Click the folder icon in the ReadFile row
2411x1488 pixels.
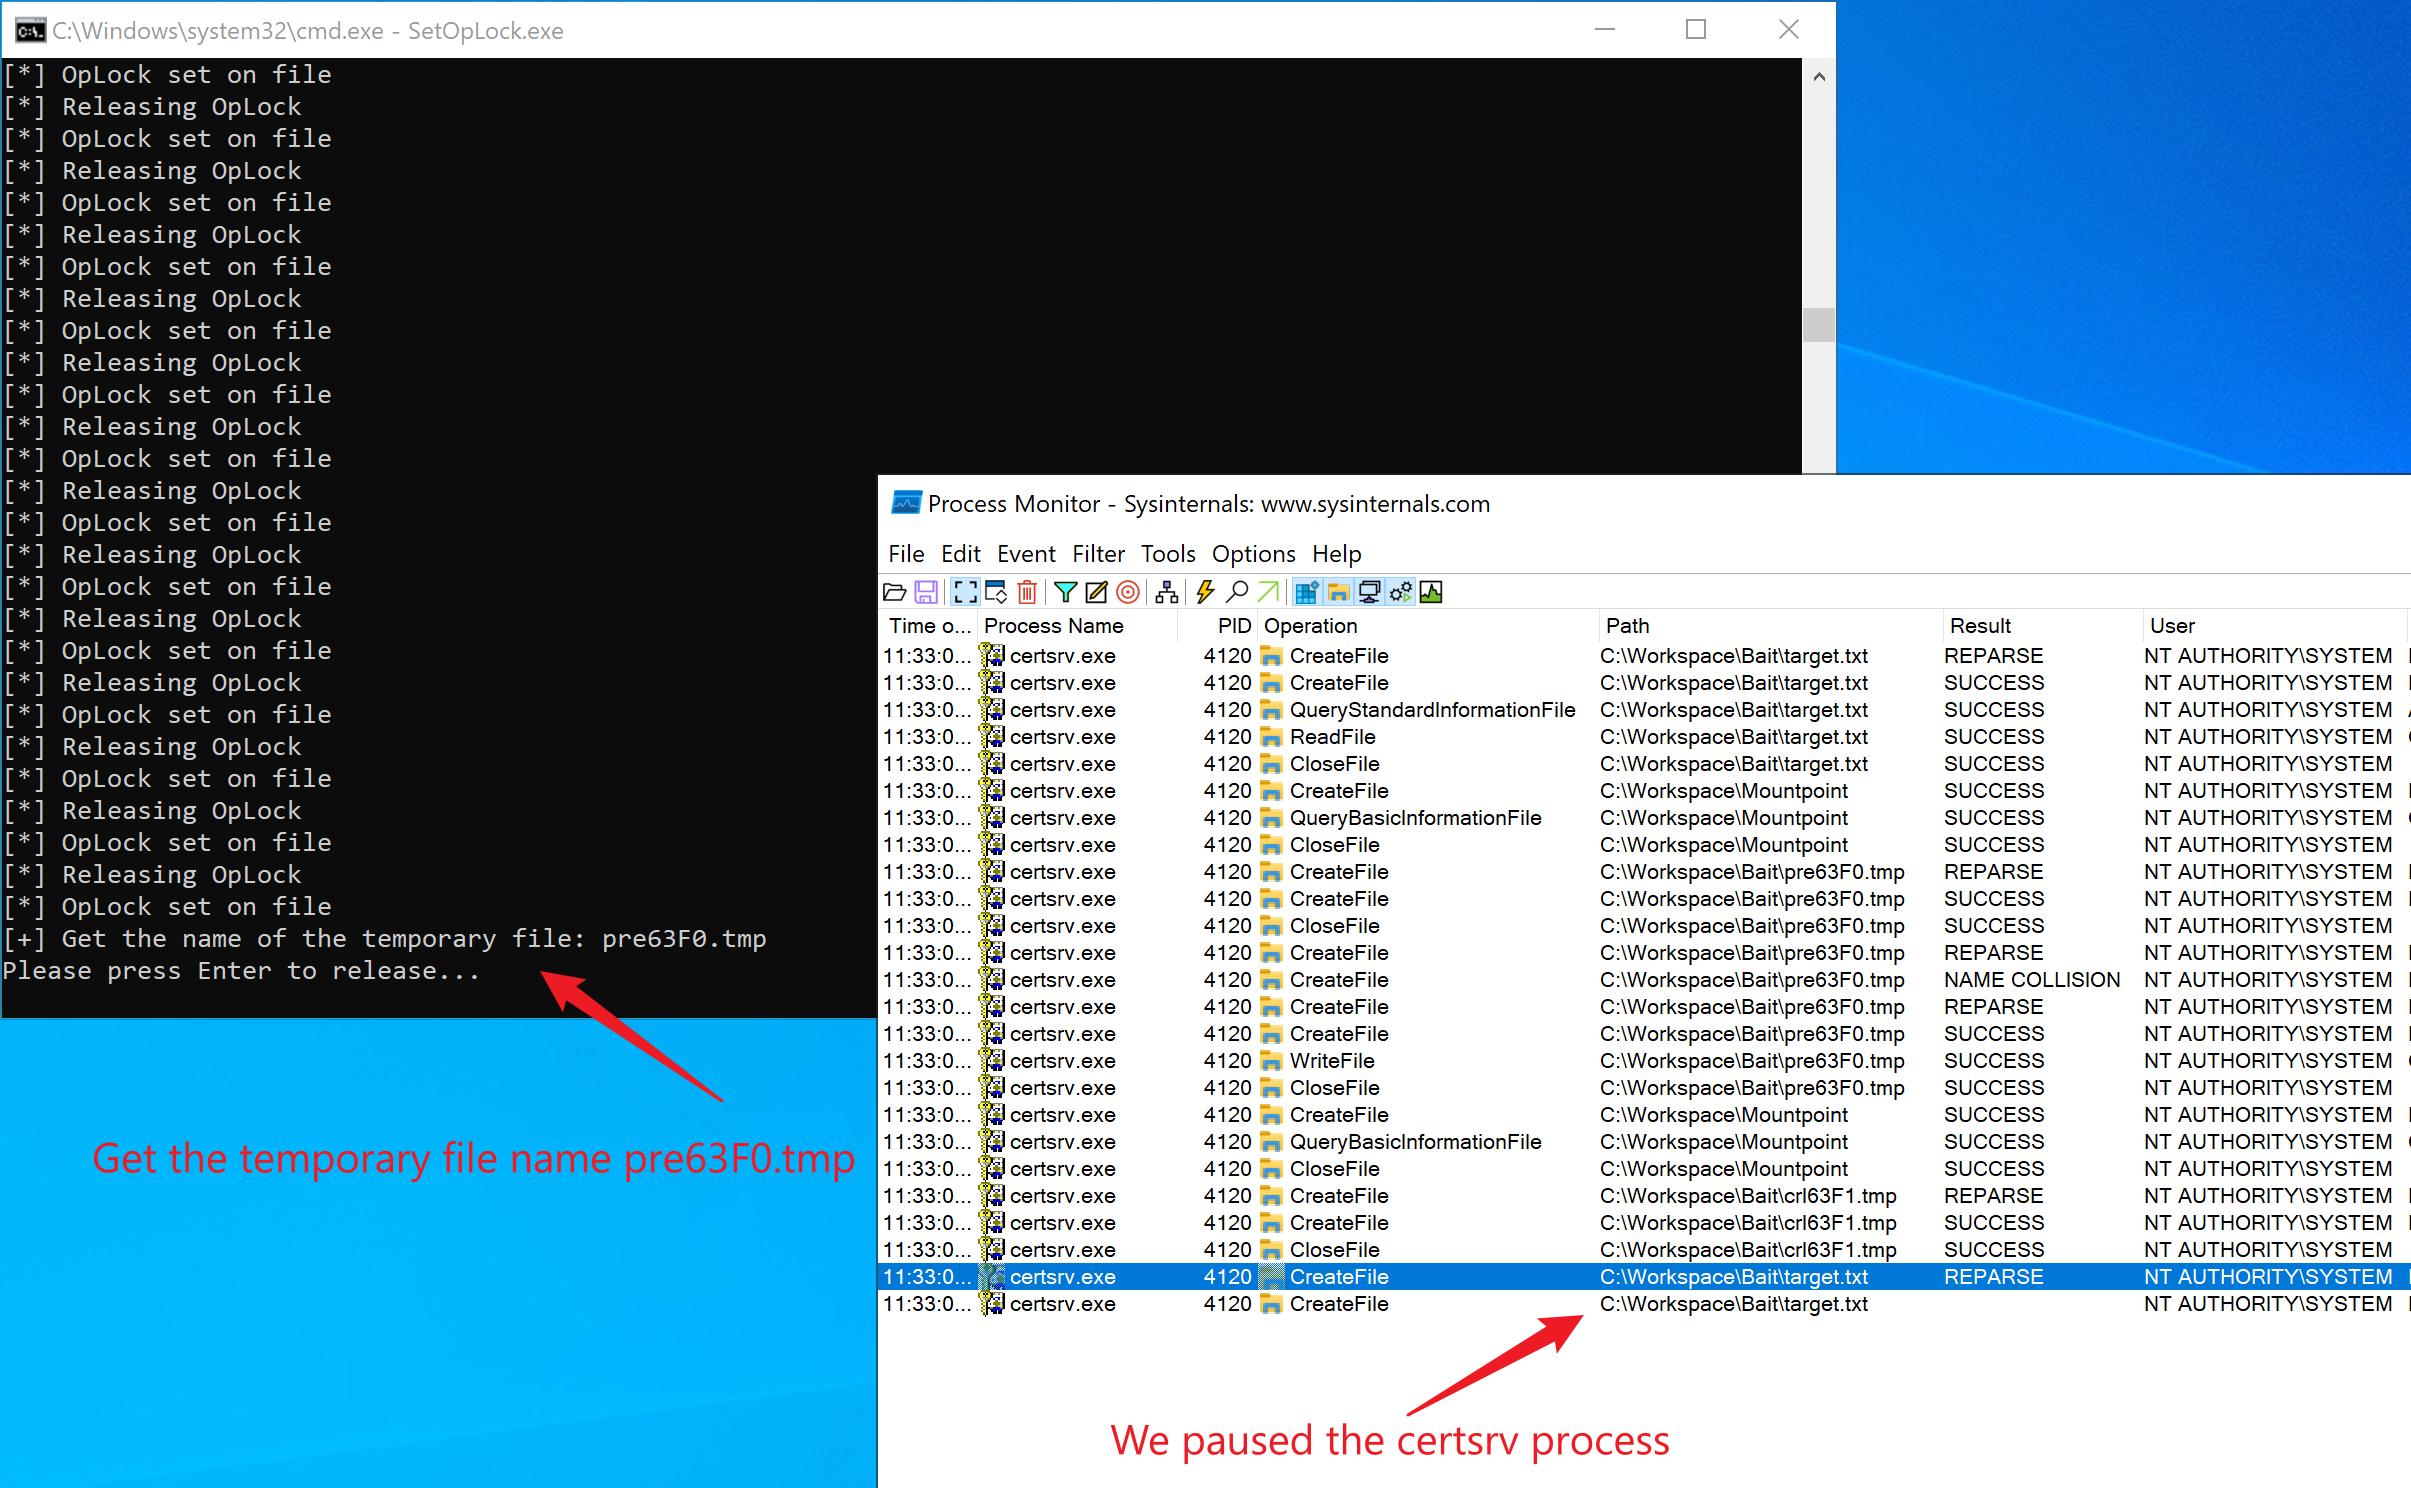click(x=1271, y=737)
